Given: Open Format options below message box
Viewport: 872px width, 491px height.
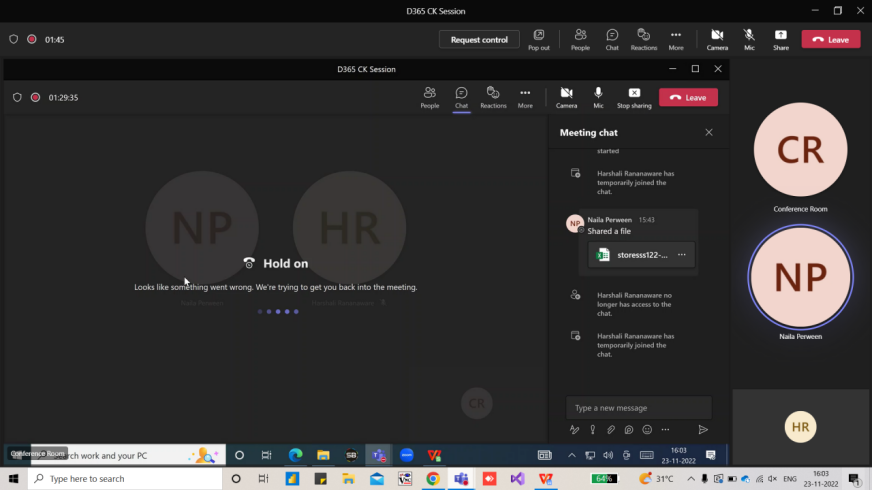Looking at the screenshot, I should tap(574, 429).
